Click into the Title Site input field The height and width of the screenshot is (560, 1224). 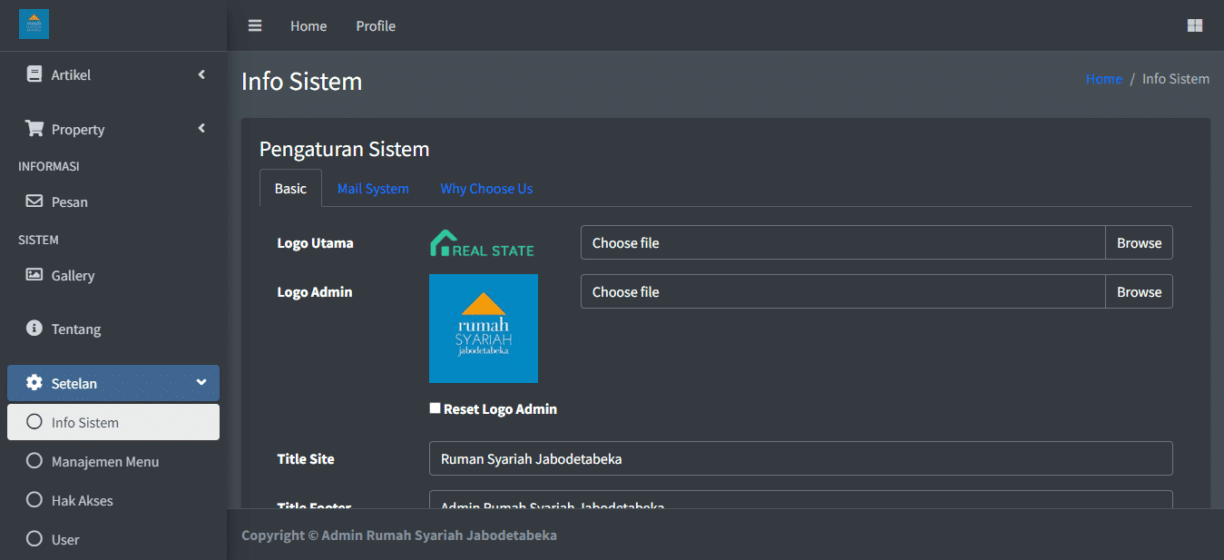(800, 459)
